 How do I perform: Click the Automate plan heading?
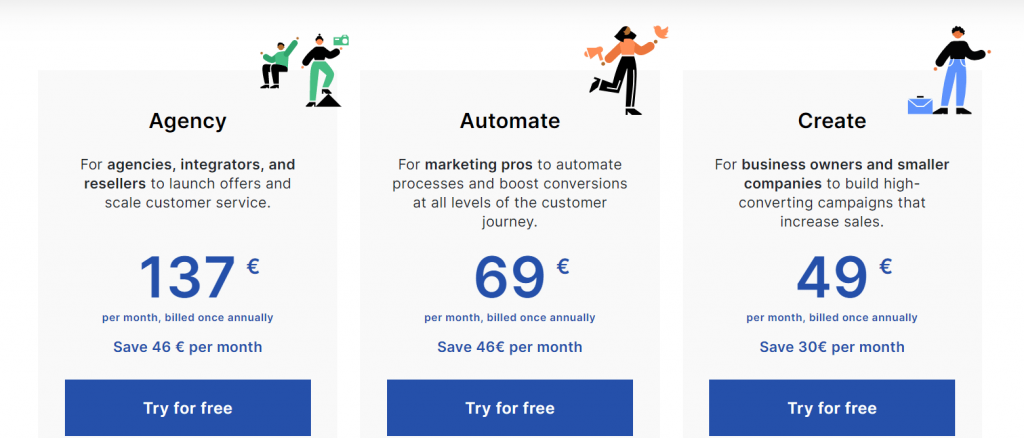pyautogui.click(x=509, y=121)
